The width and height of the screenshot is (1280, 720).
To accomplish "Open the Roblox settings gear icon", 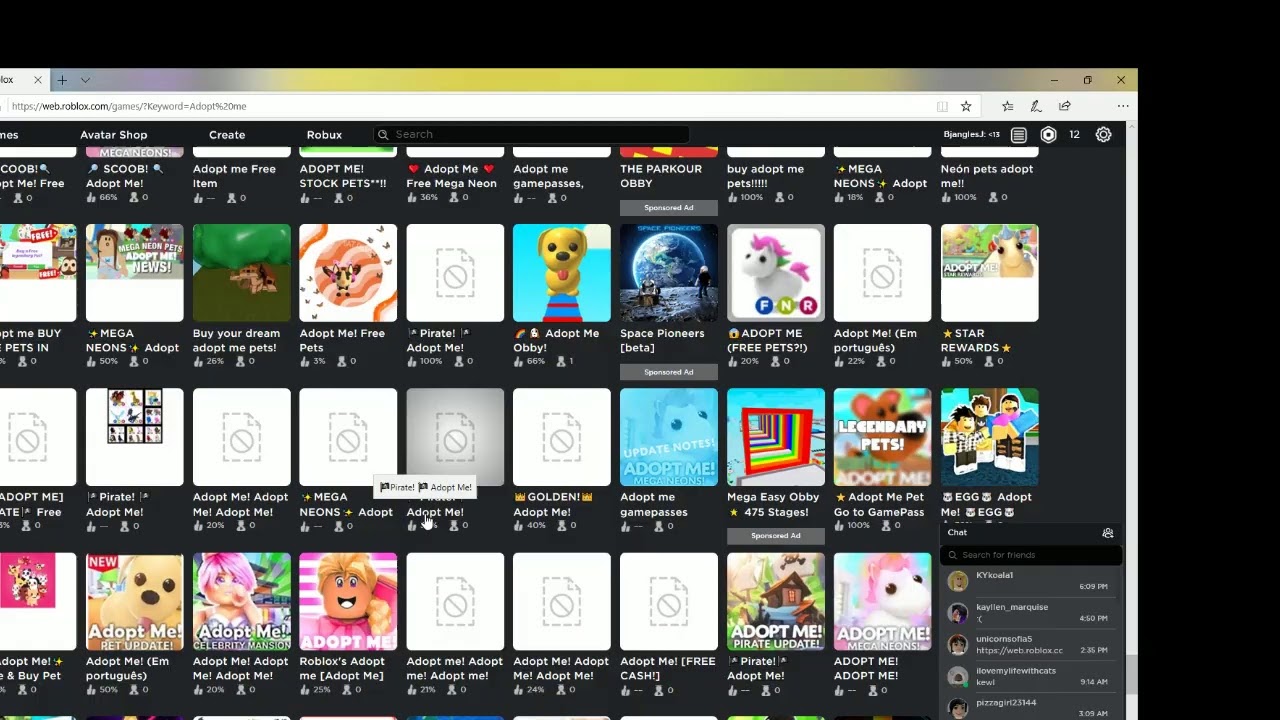I will (1103, 134).
